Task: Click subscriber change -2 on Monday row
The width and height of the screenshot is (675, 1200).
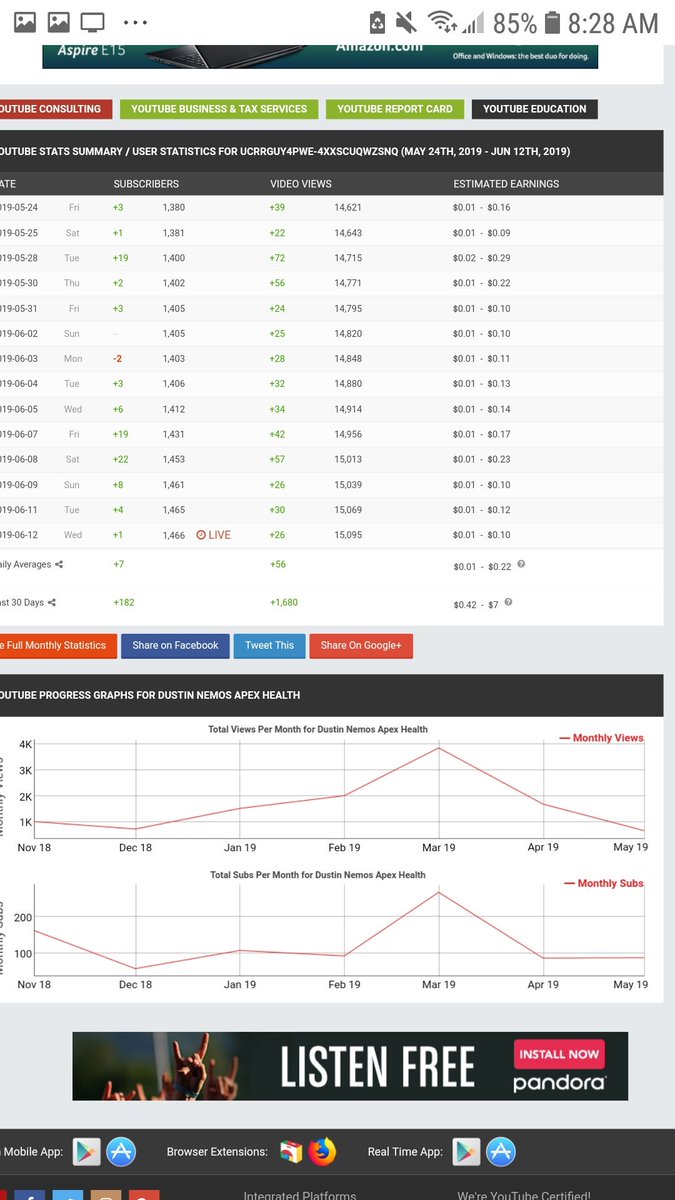Action: click(x=118, y=359)
